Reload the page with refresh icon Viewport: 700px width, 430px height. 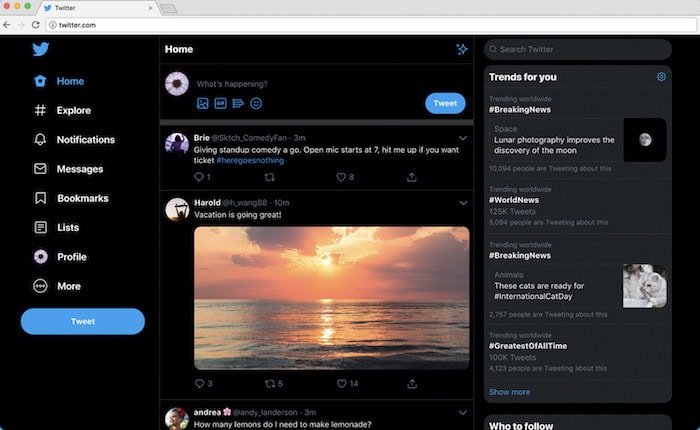36,25
